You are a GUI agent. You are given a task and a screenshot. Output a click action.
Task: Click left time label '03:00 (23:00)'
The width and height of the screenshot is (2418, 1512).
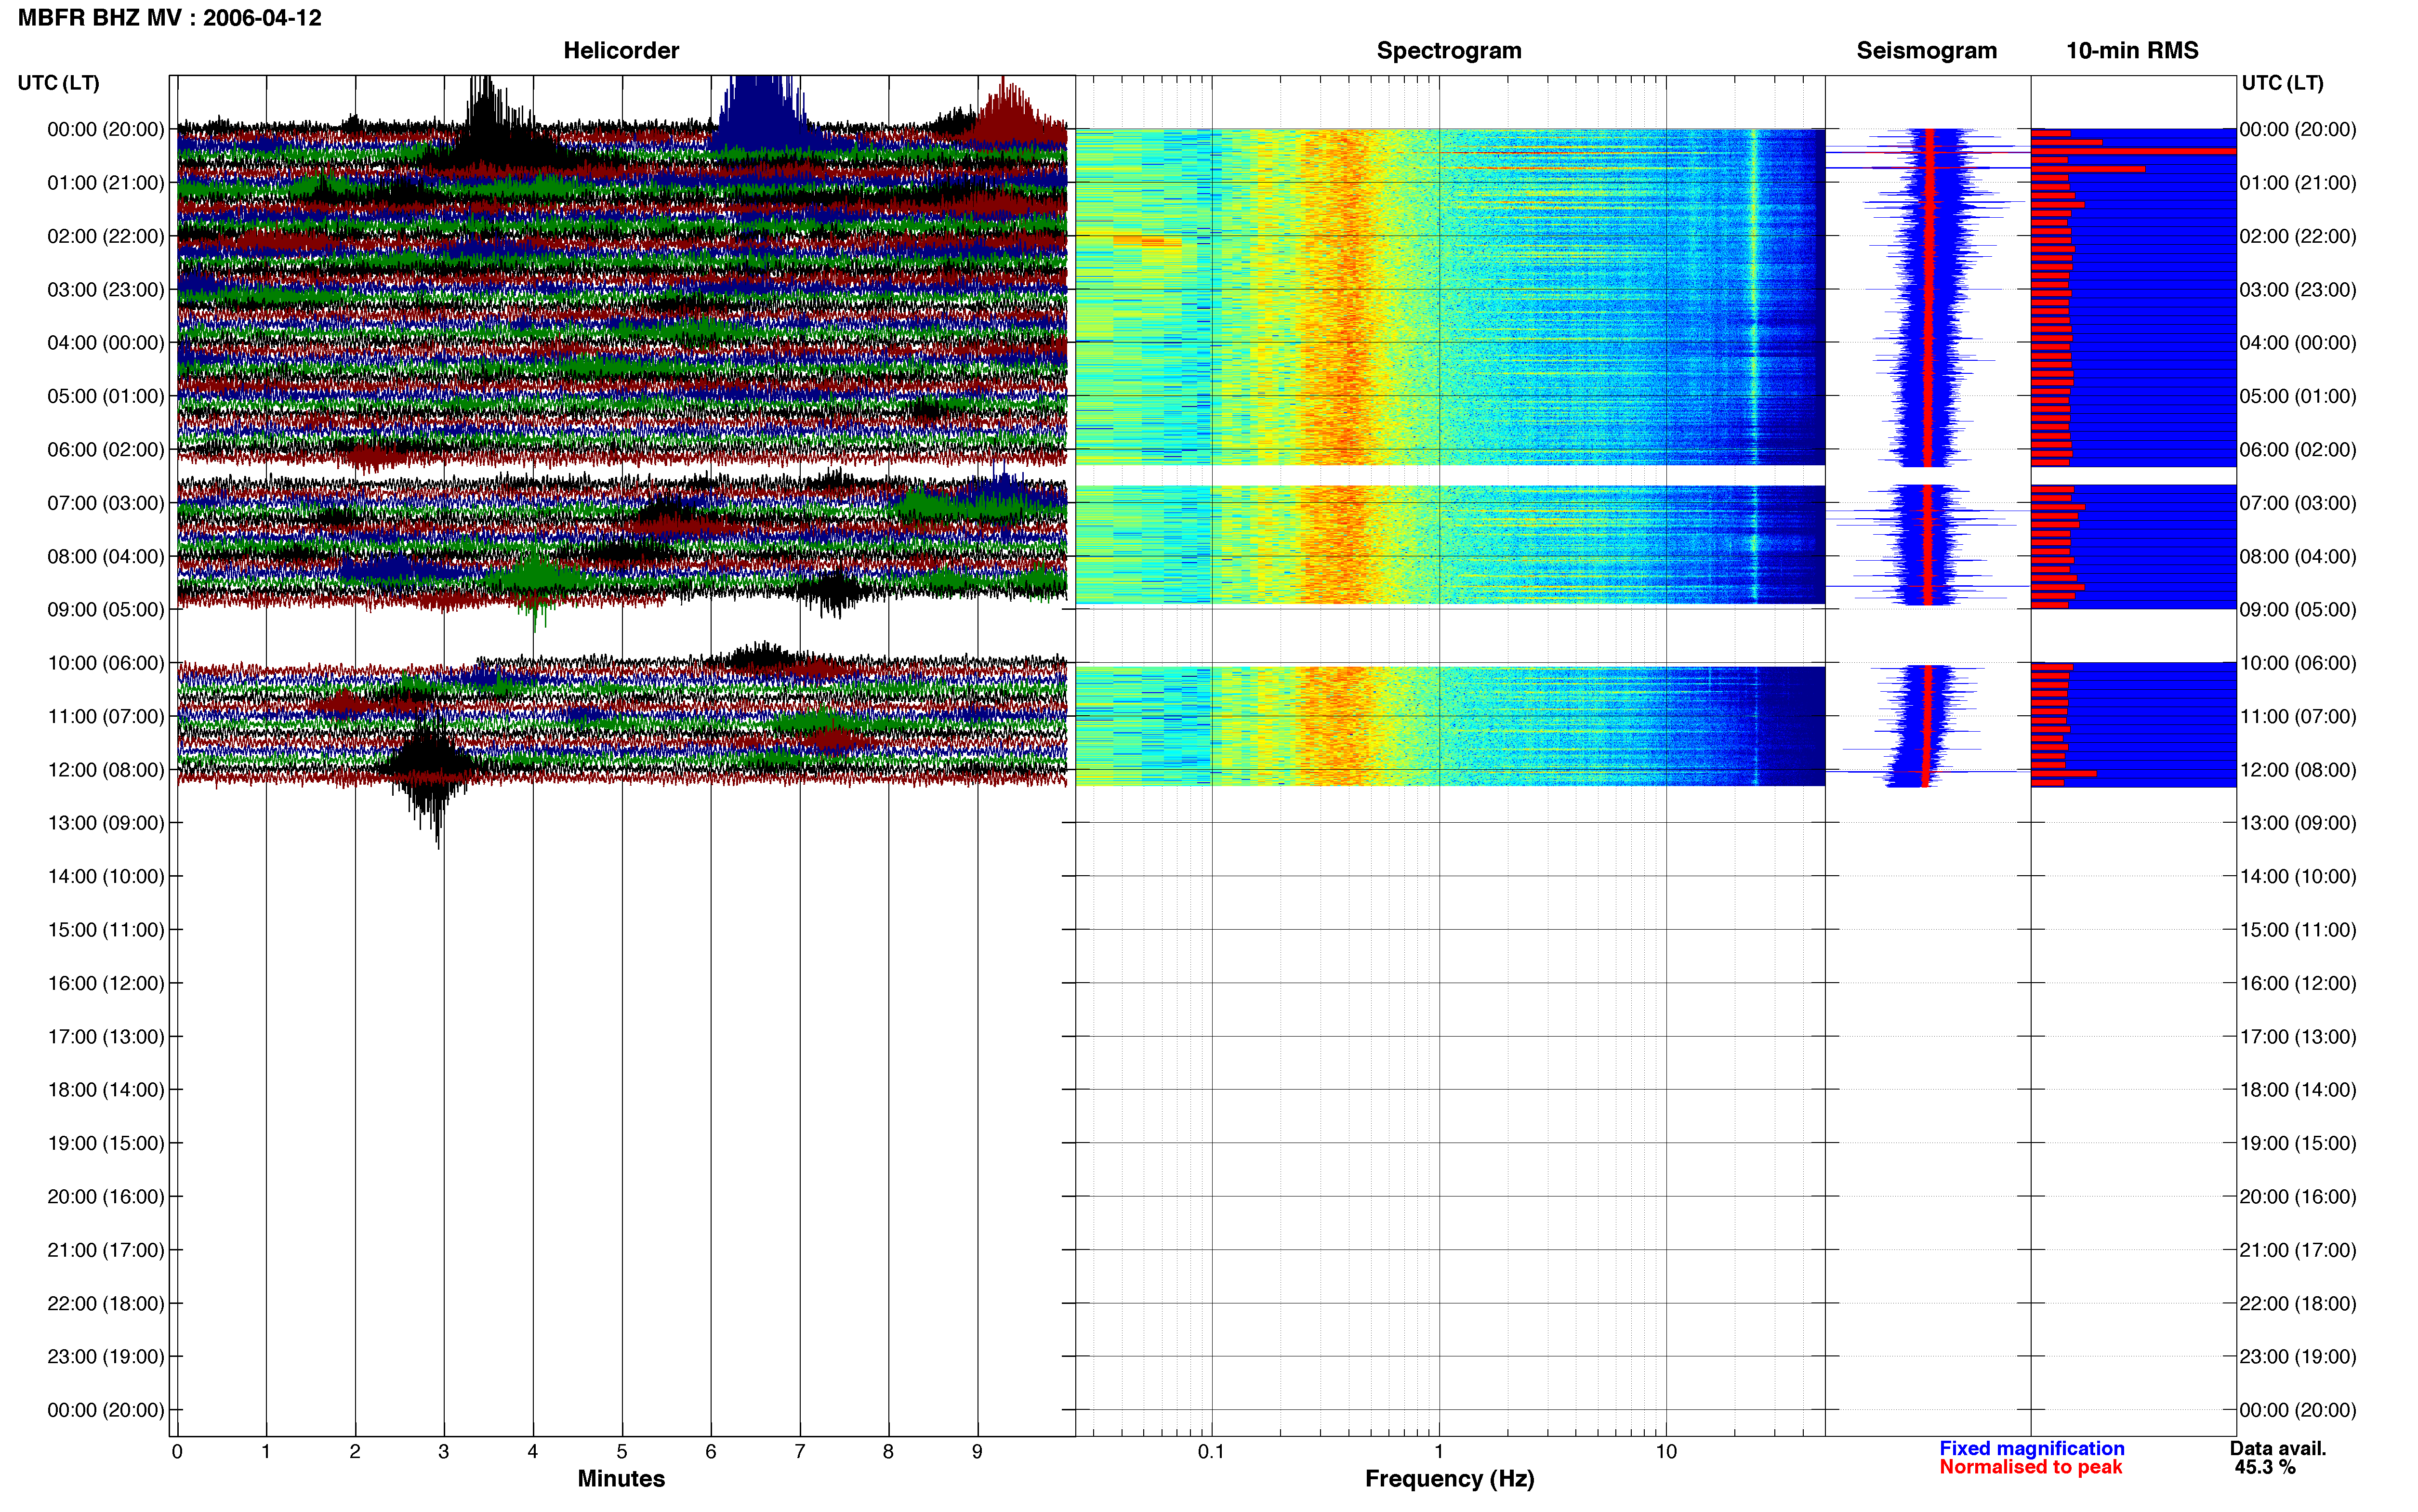[x=105, y=290]
